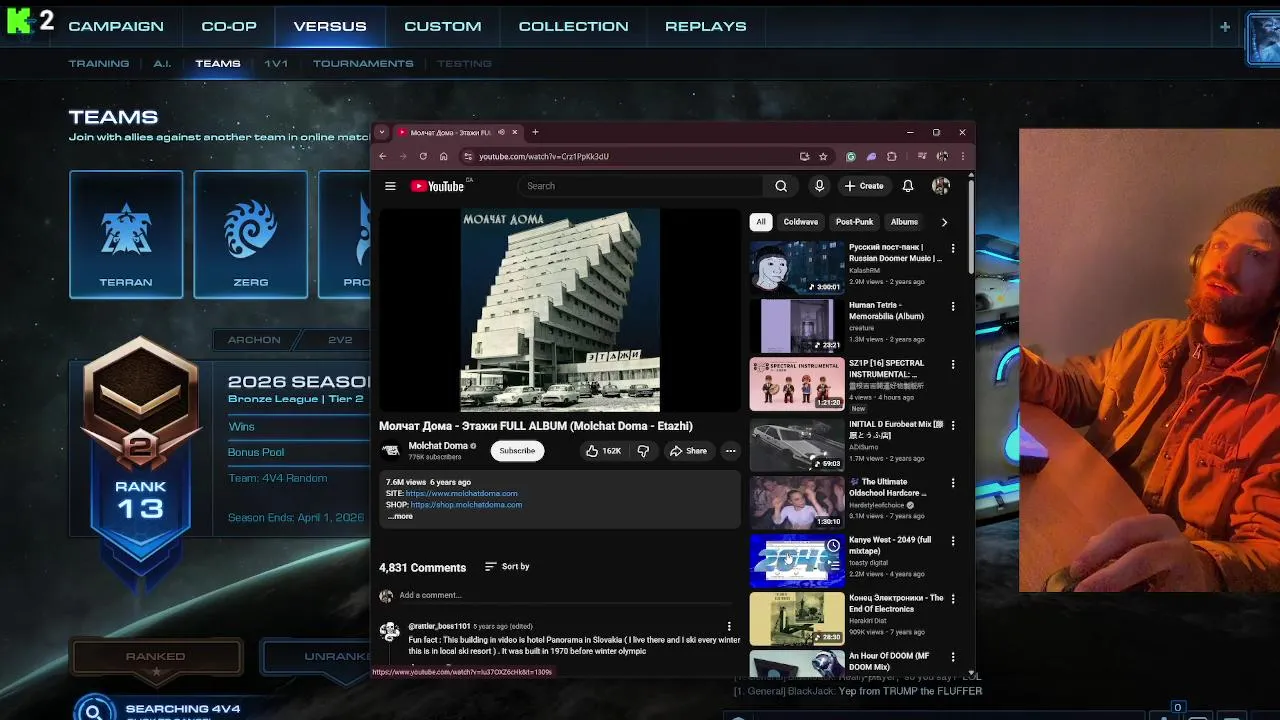Dislike the Molchat Doma video

click(x=643, y=451)
